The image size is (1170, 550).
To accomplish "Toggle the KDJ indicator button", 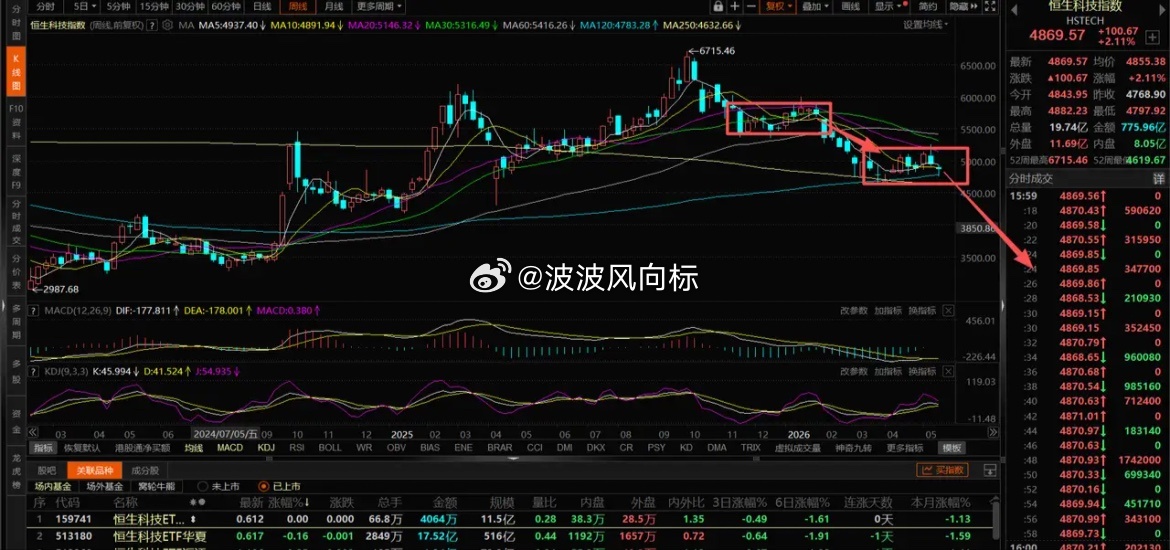I will [266, 448].
